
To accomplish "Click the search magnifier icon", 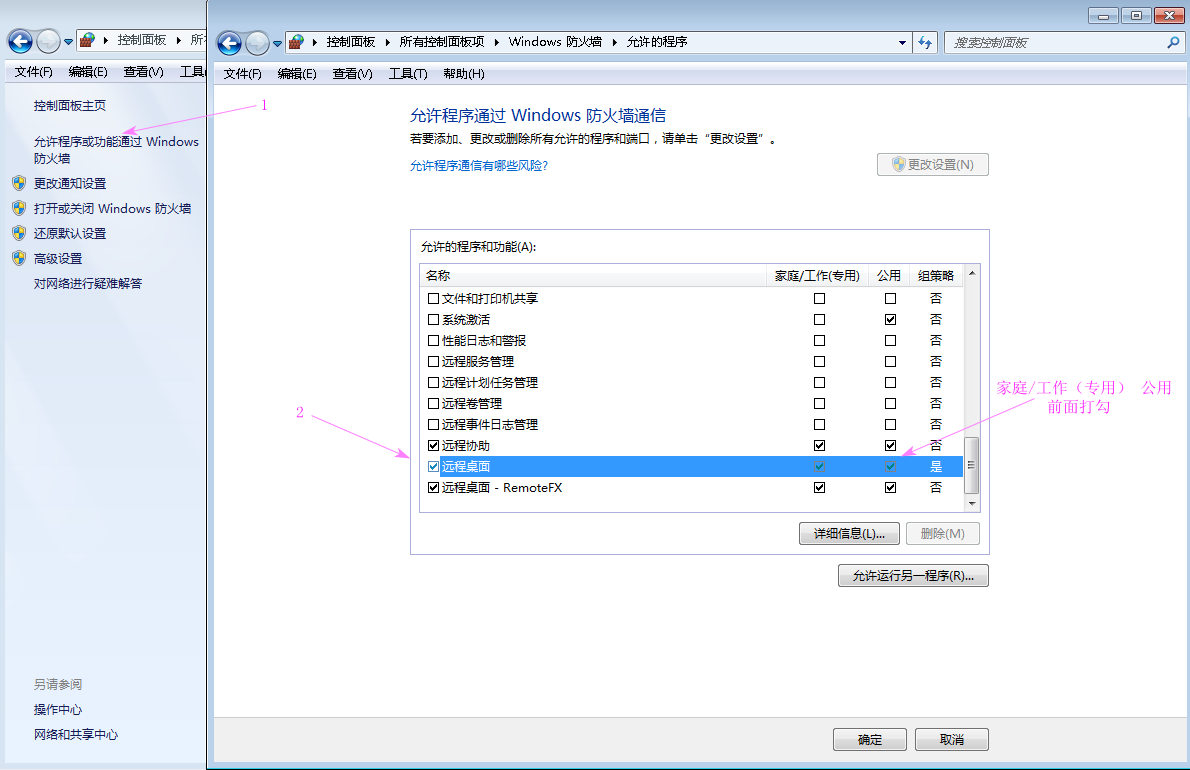I will click(x=1172, y=42).
